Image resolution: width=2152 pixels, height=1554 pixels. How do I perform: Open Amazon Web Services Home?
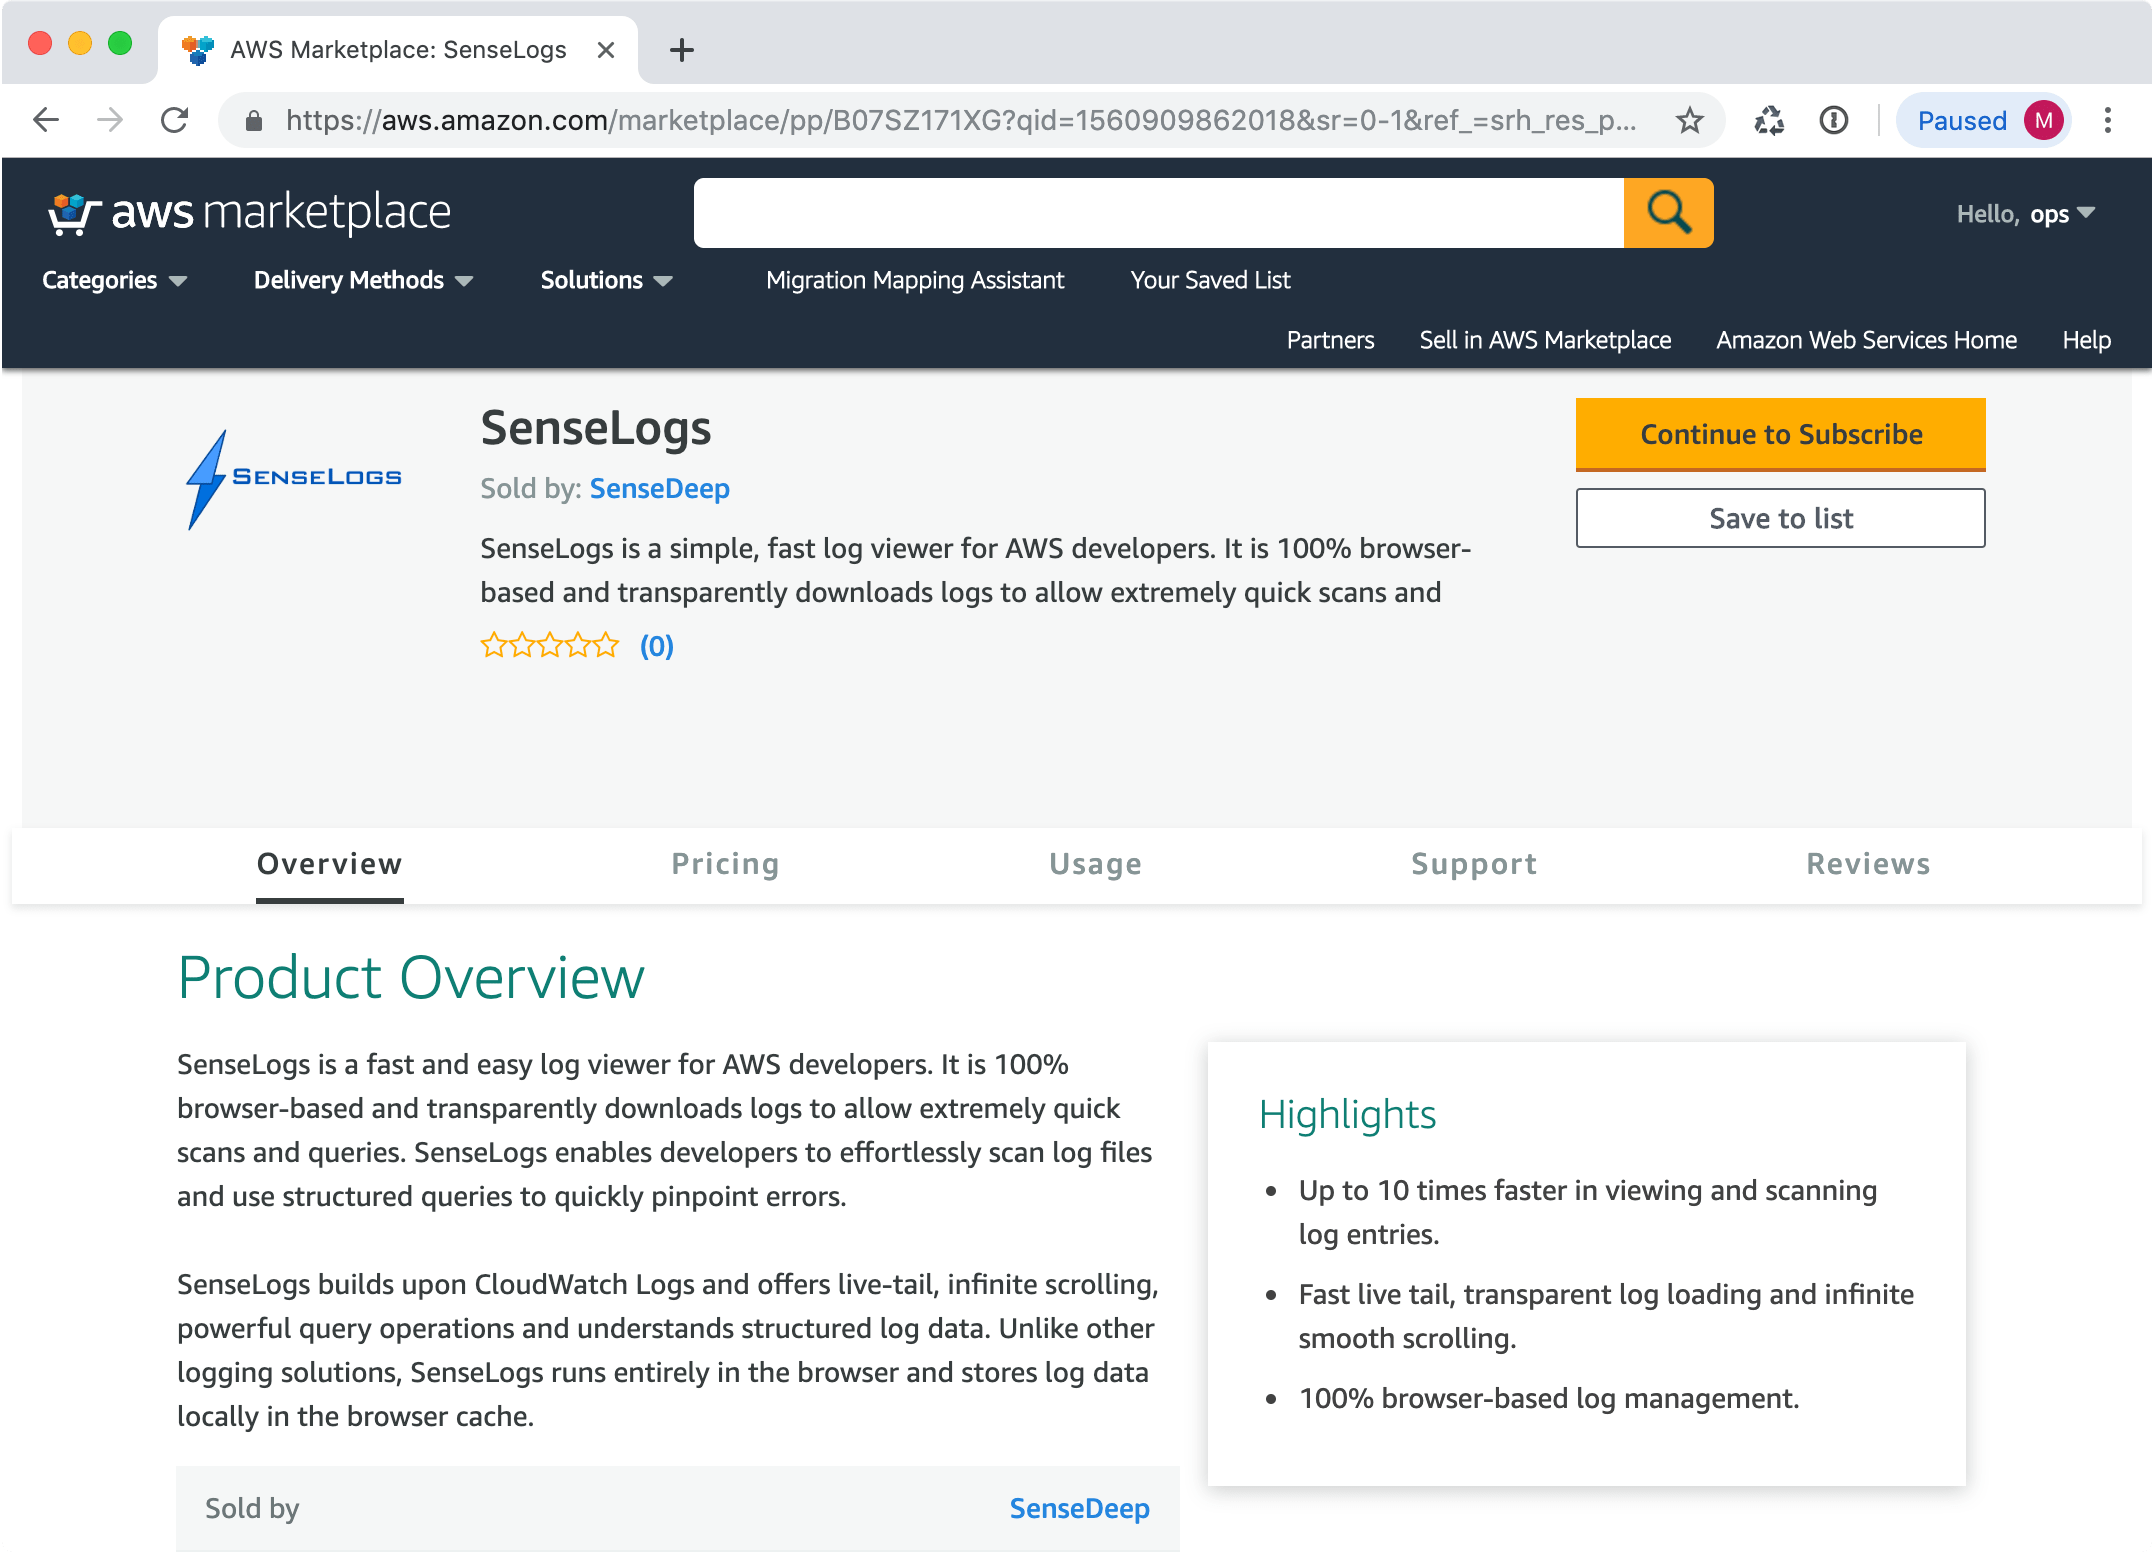pyautogui.click(x=1866, y=341)
